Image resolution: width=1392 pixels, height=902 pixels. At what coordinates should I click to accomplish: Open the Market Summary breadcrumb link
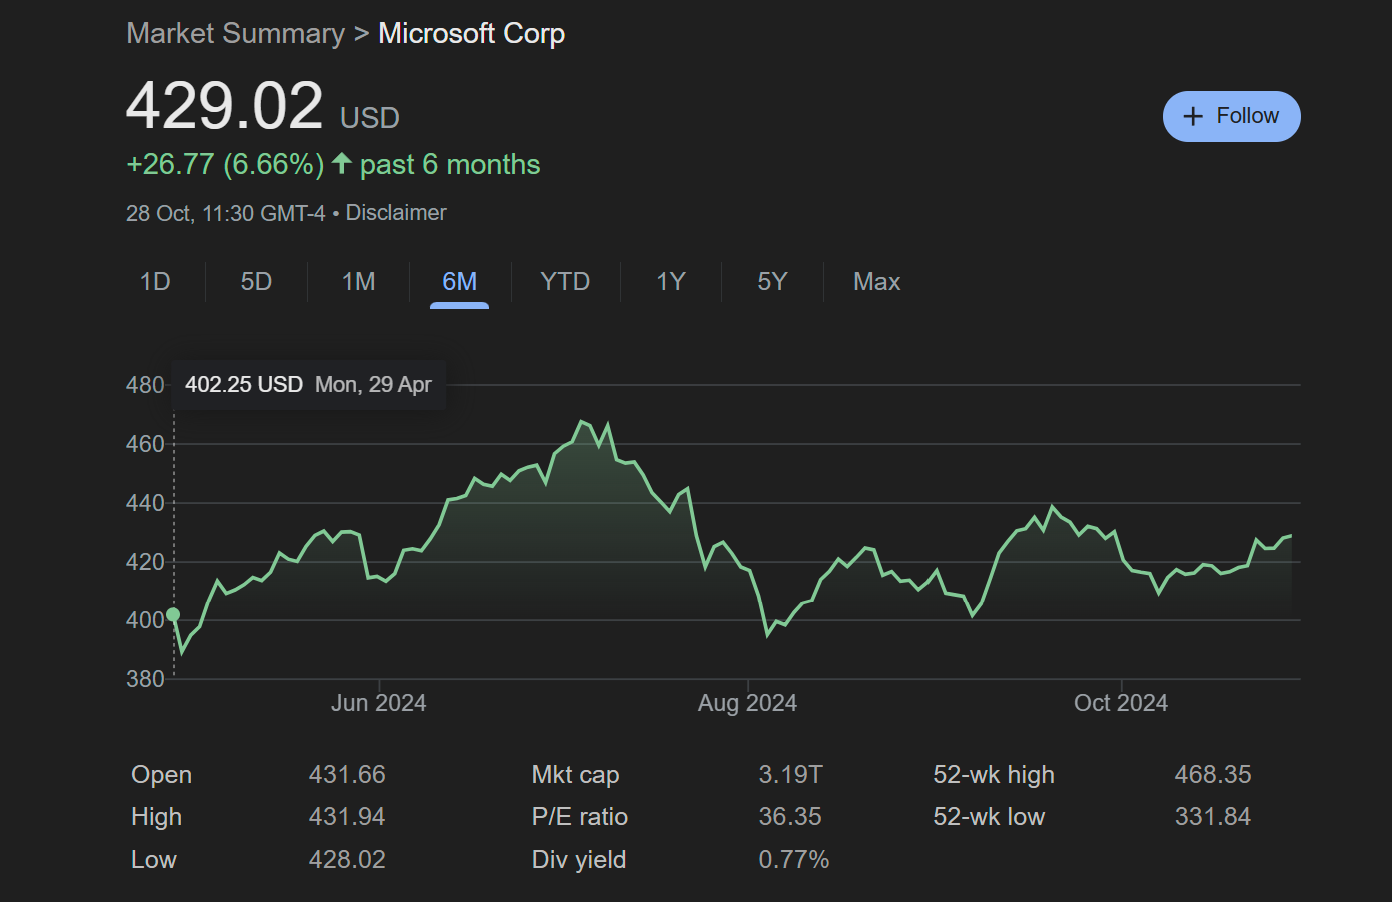[x=235, y=34]
